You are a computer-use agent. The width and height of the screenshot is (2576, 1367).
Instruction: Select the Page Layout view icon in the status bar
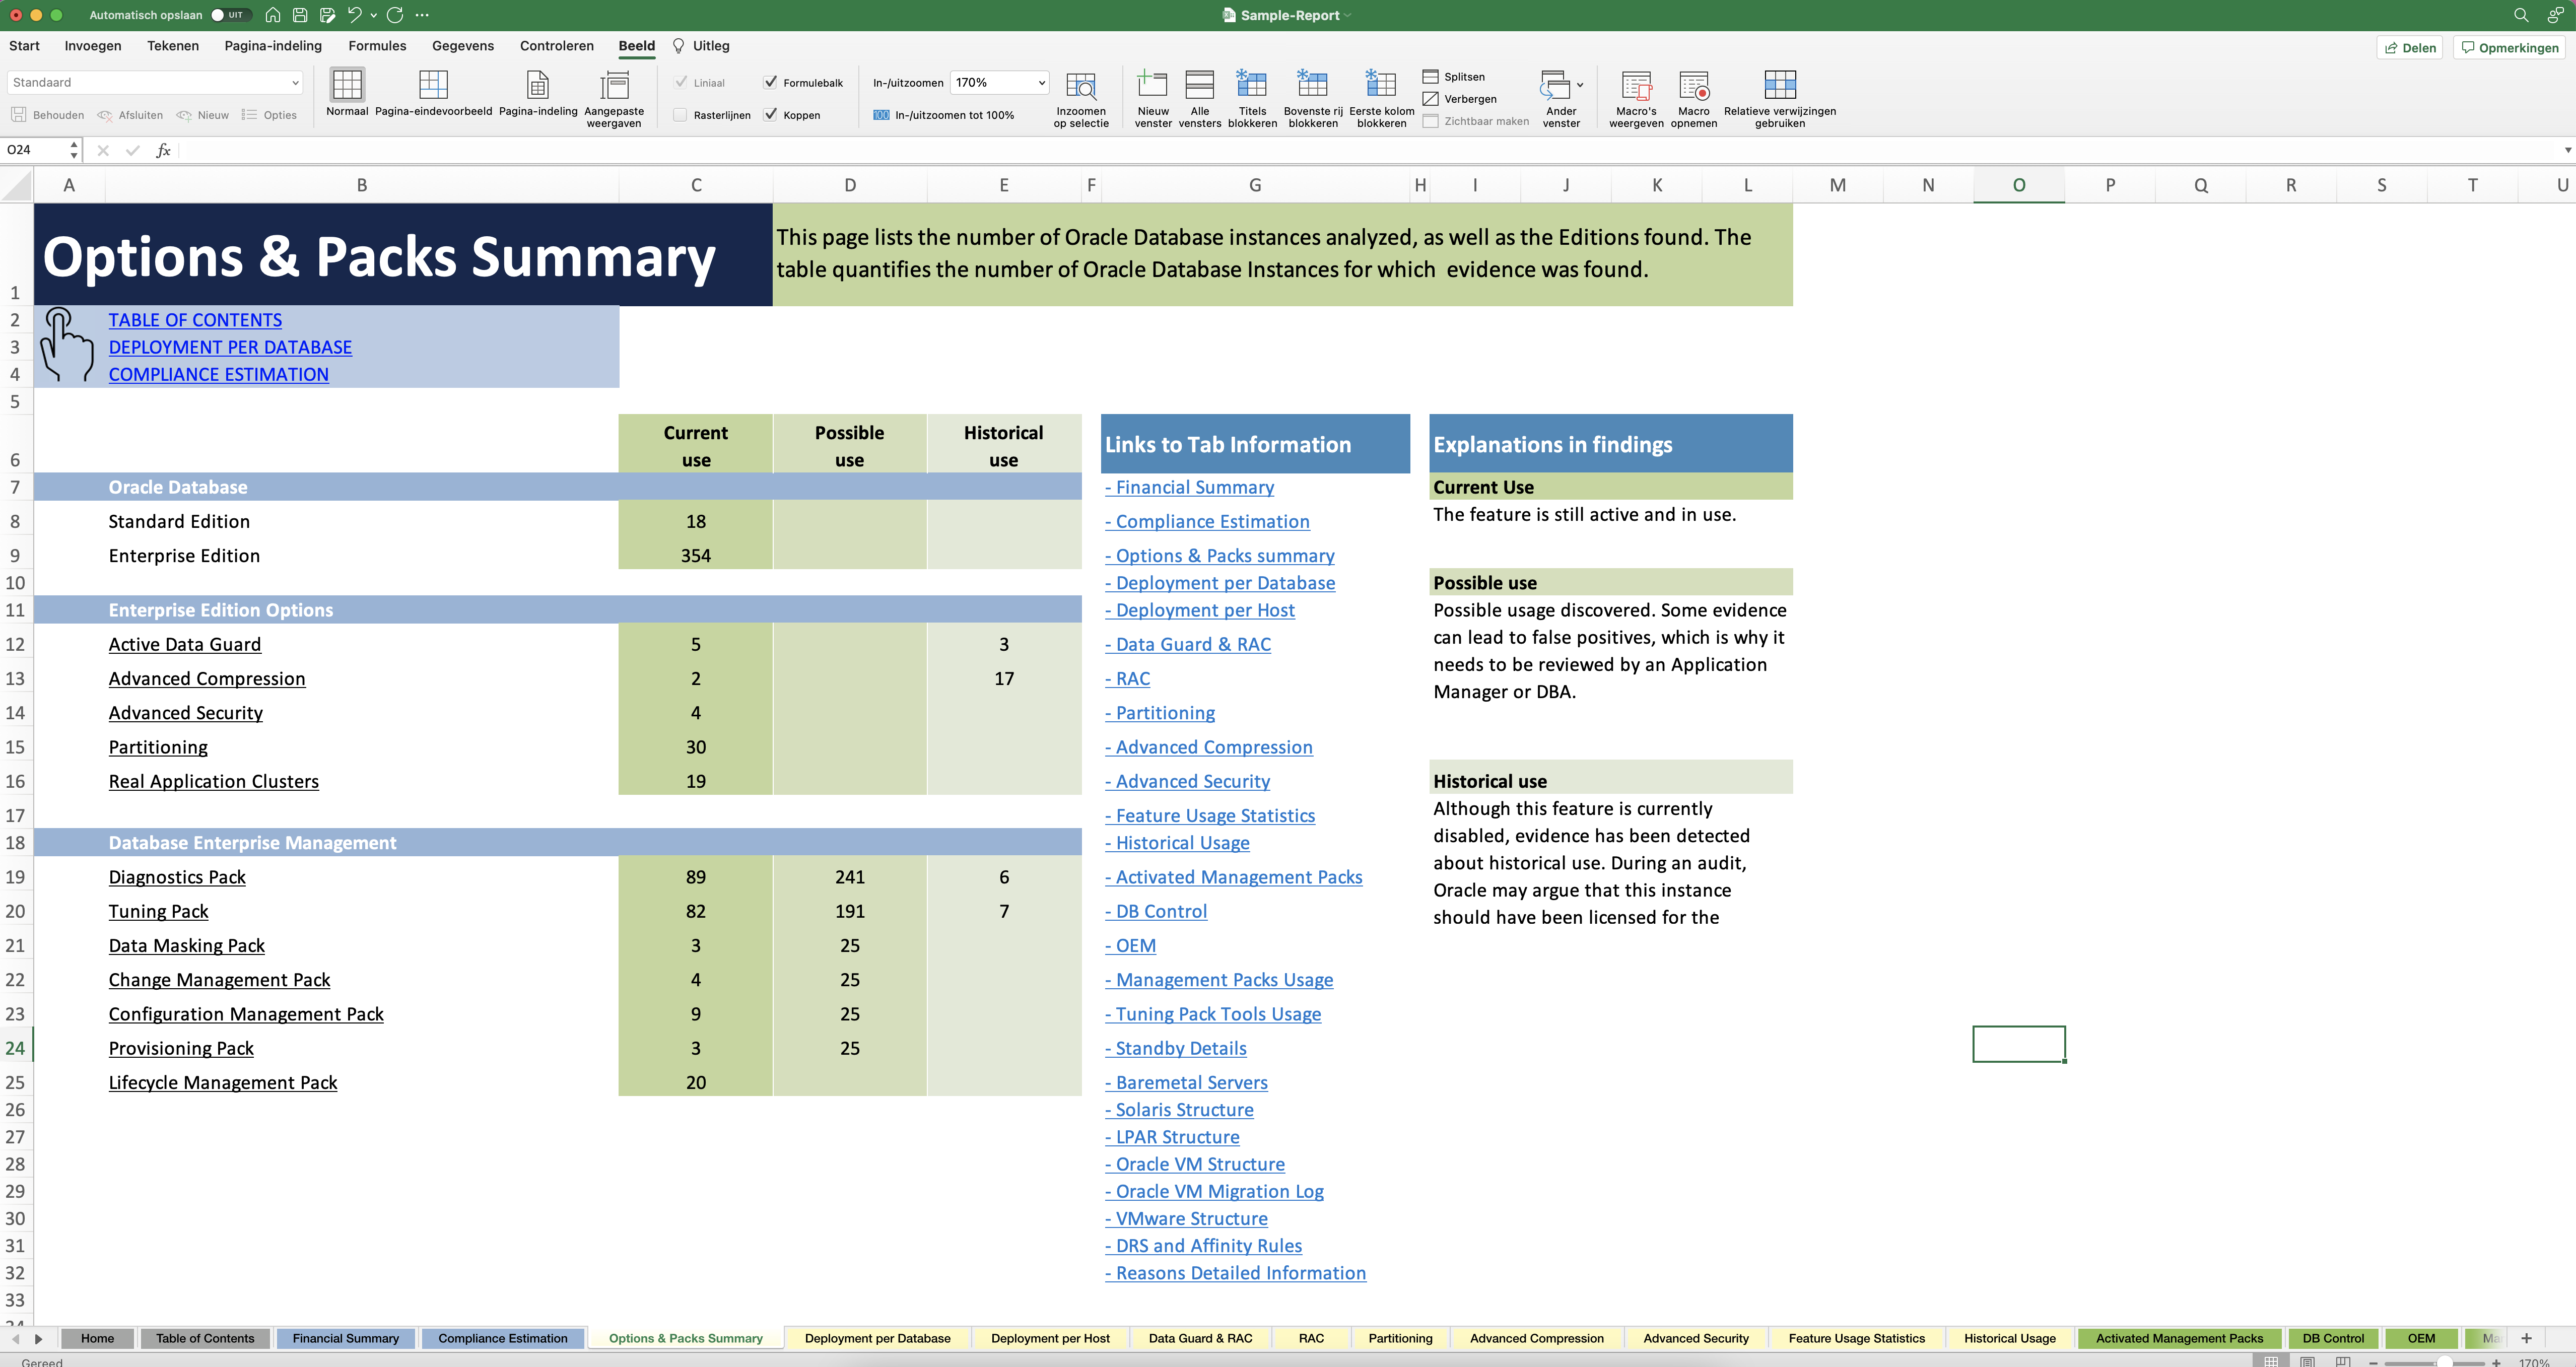[2307, 1362]
